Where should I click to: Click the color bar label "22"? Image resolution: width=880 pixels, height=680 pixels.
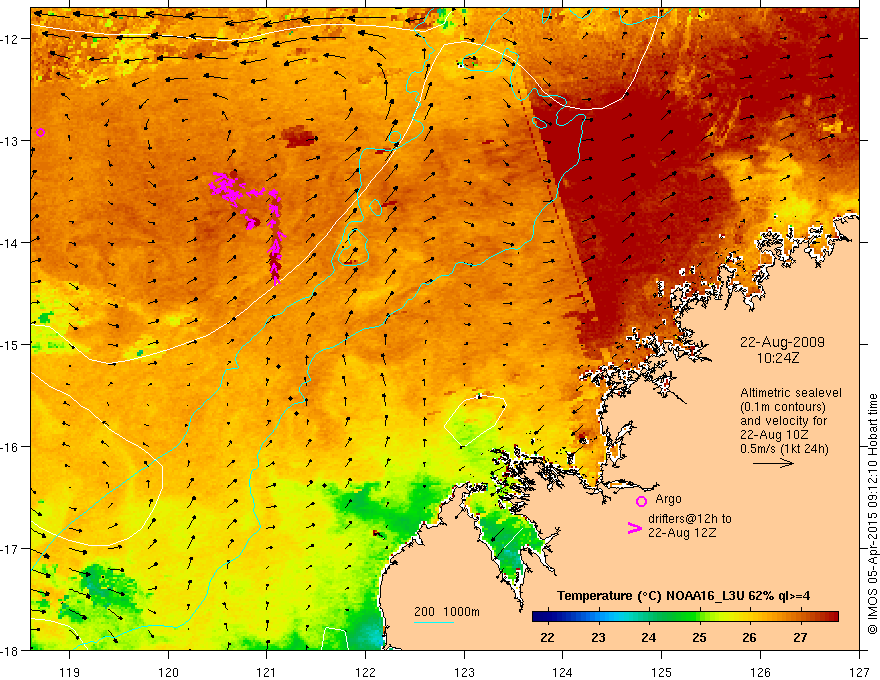pyautogui.click(x=547, y=637)
